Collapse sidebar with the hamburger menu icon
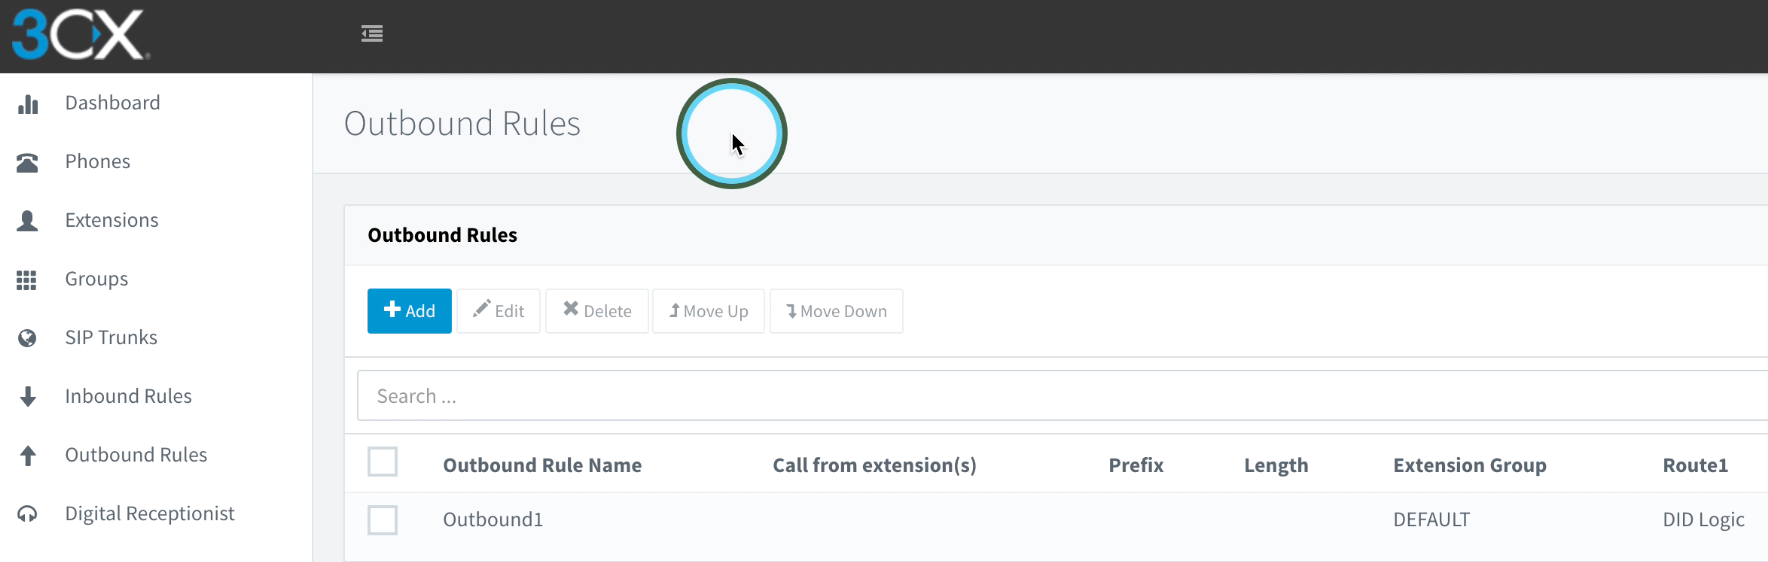The height and width of the screenshot is (562, 1768). [372, 34]
